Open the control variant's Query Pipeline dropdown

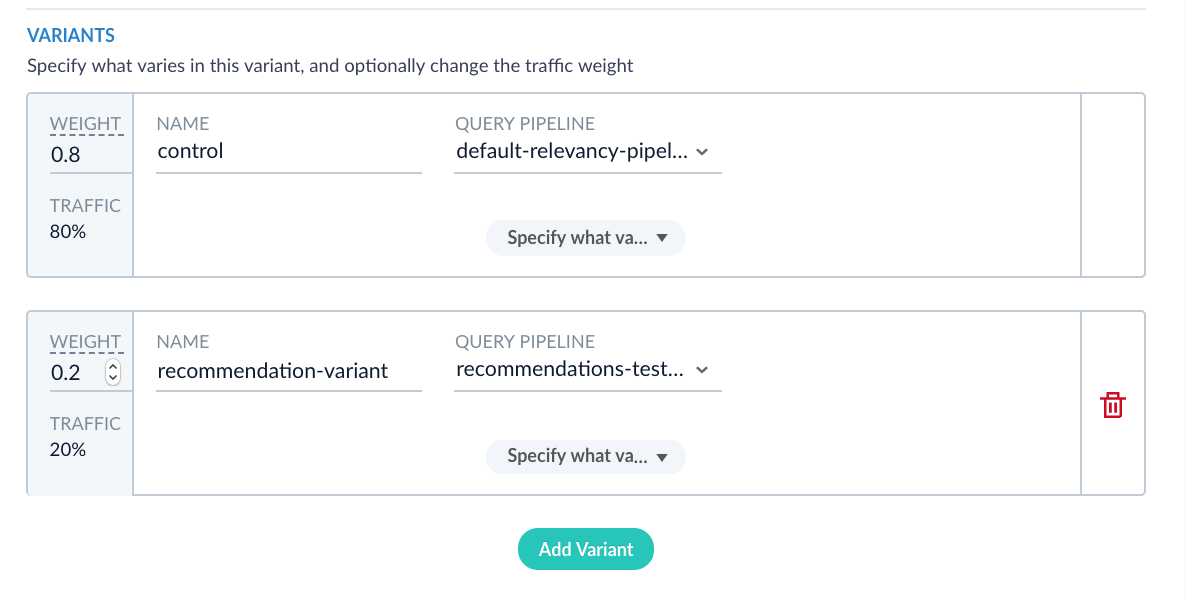[587, 152]
